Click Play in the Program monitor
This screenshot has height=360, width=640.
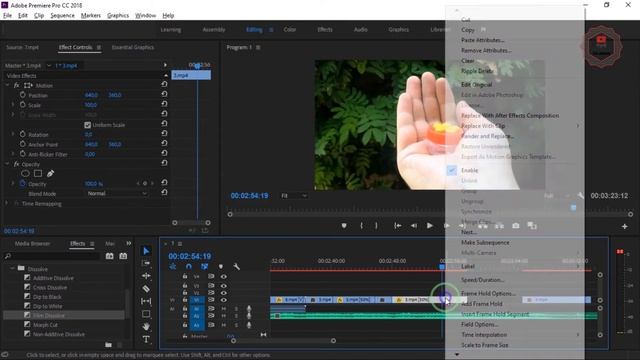point(429,226)
